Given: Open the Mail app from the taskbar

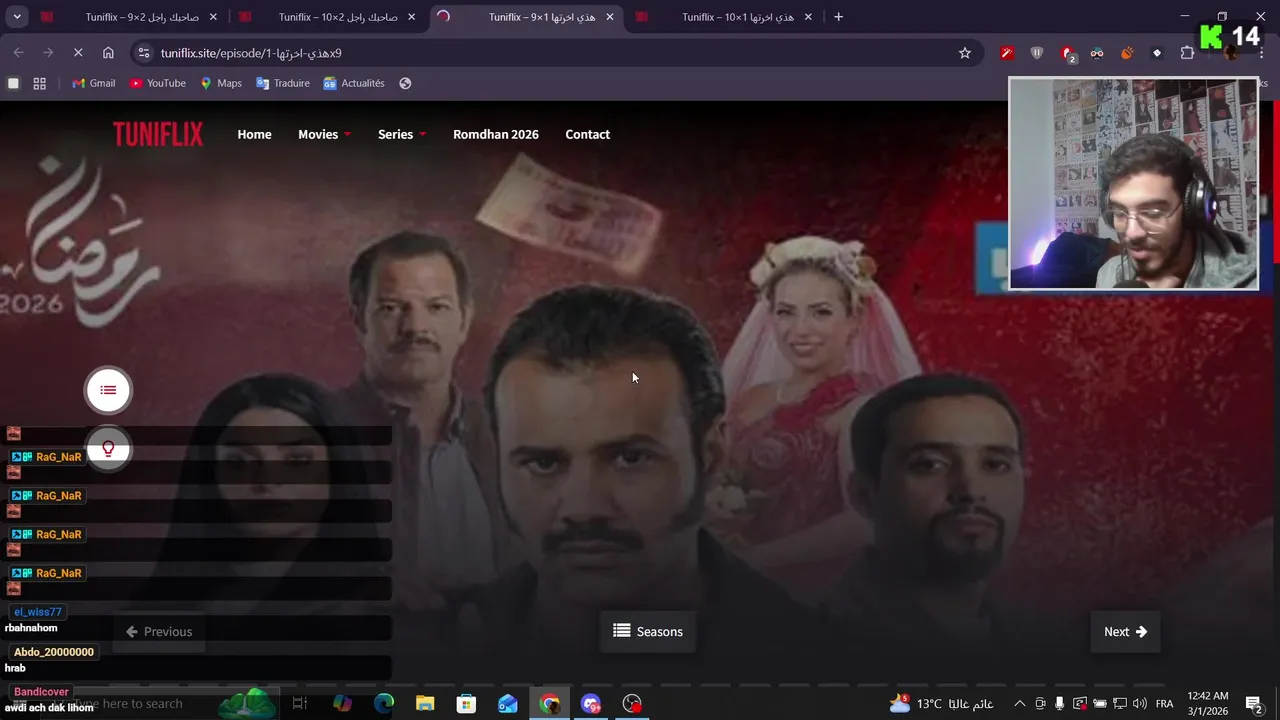Looking at the screenshot, I should (x=508, y=704).
